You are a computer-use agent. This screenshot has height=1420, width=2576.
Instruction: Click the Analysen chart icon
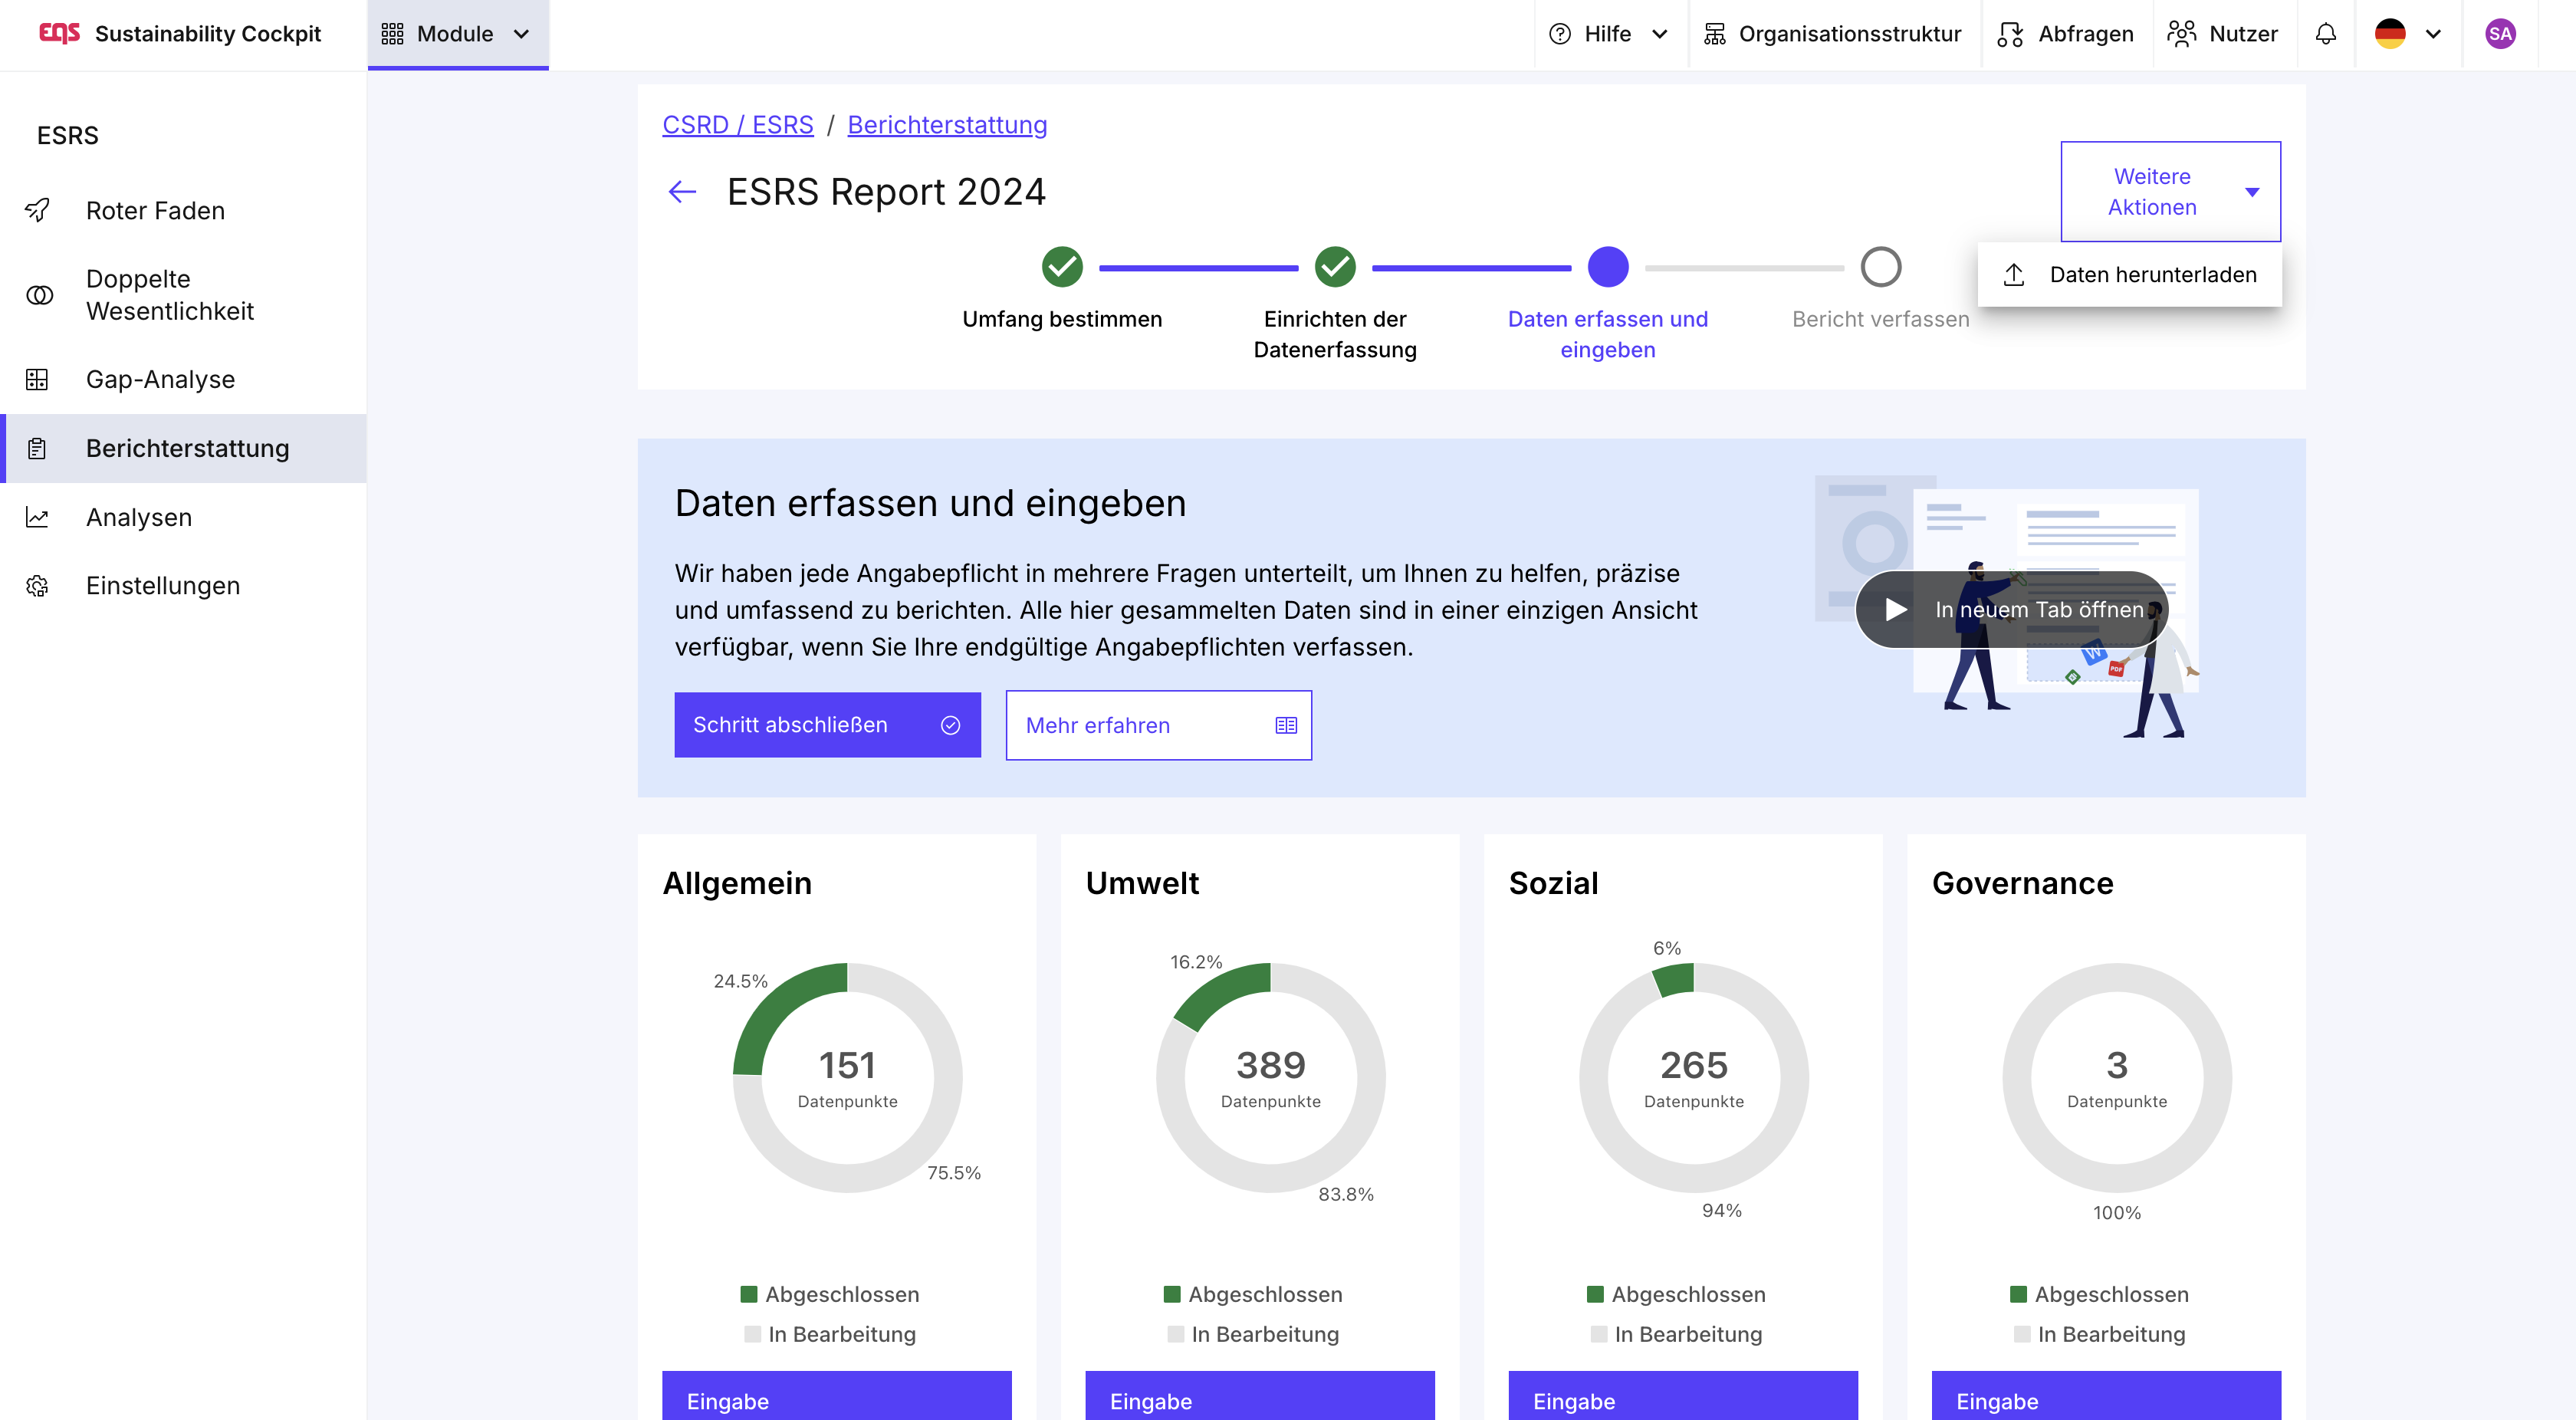(37, 517)
